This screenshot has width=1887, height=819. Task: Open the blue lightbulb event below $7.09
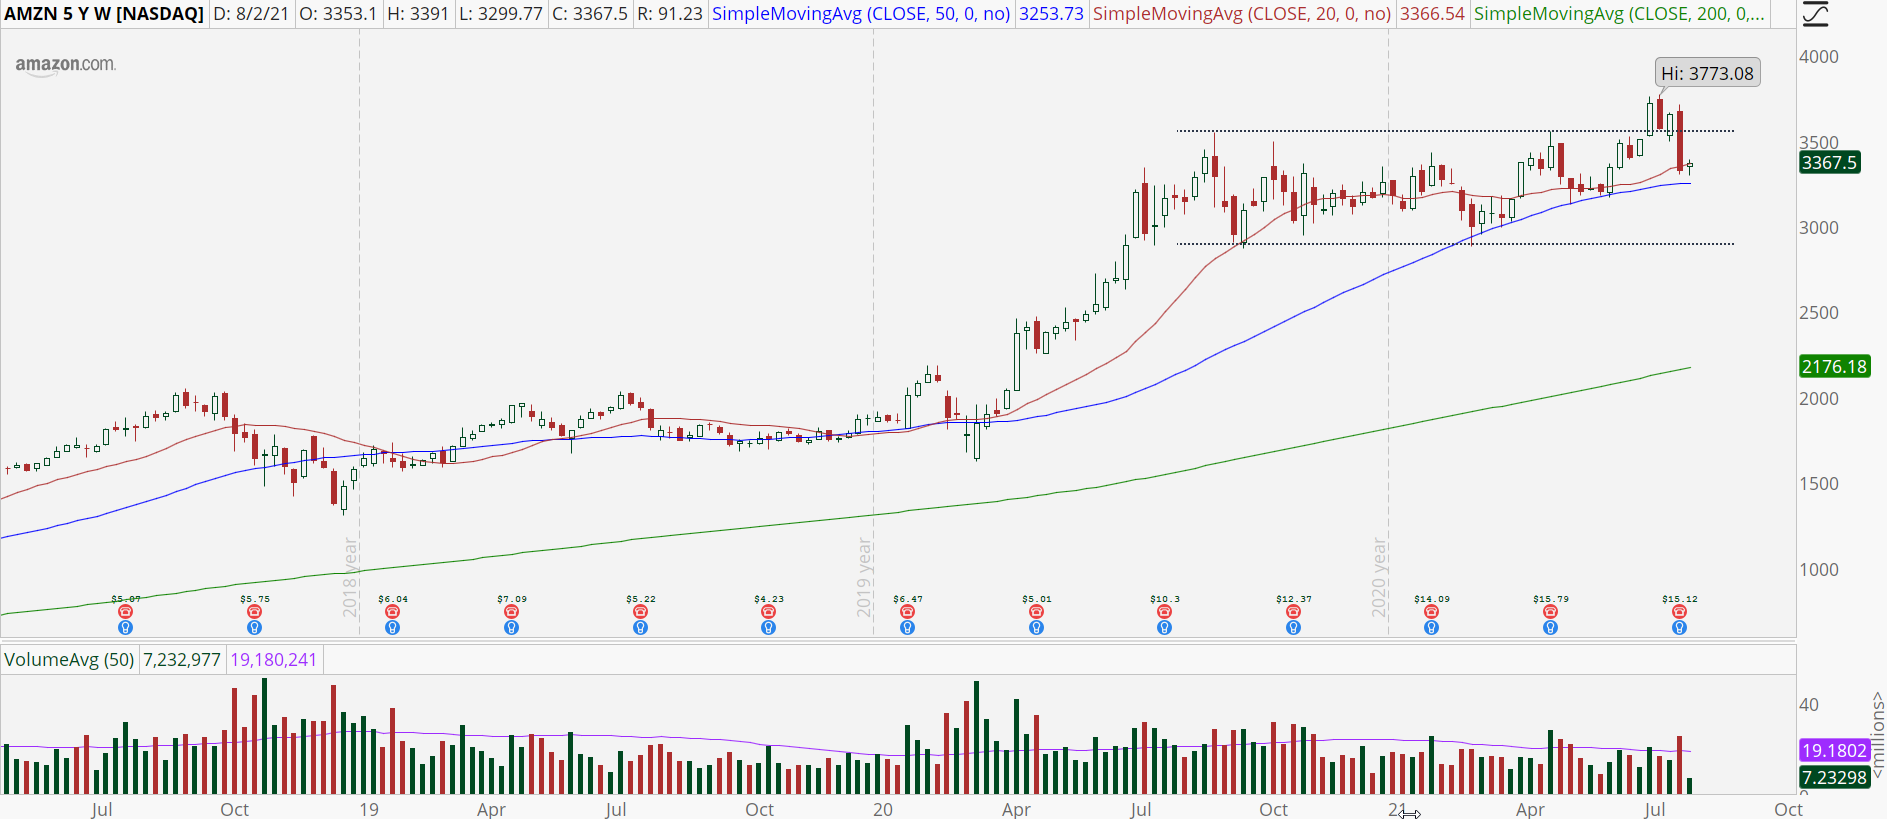coord(512,628)
